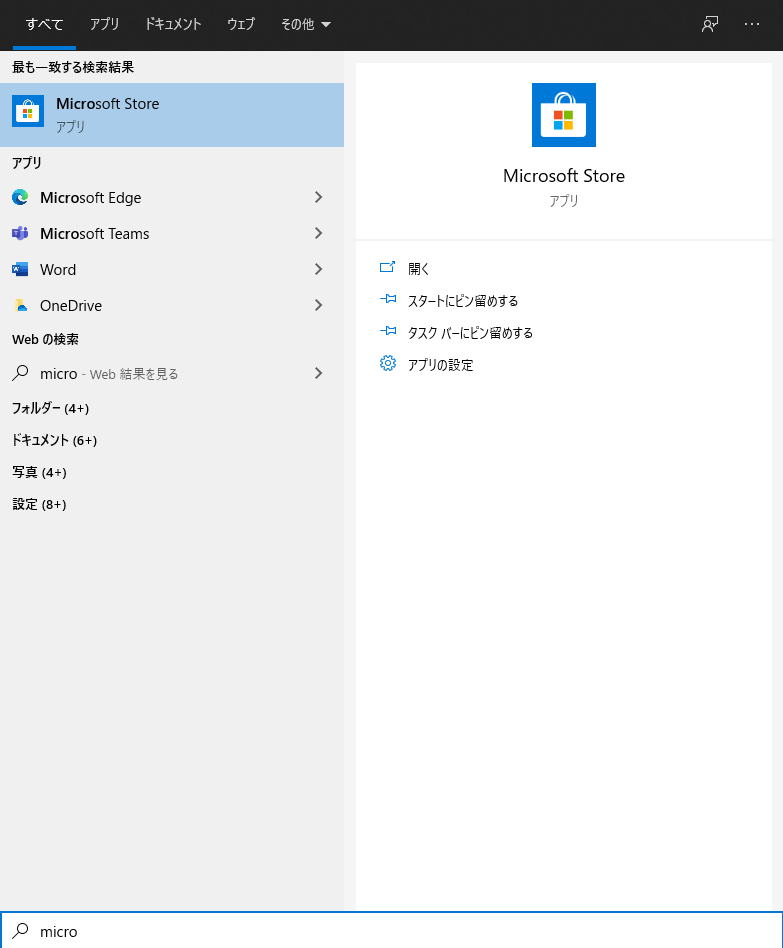This screenshot has height=948, width=783.
Task: Select the Microsoft Store best match result
Action: tap(172, 115)
